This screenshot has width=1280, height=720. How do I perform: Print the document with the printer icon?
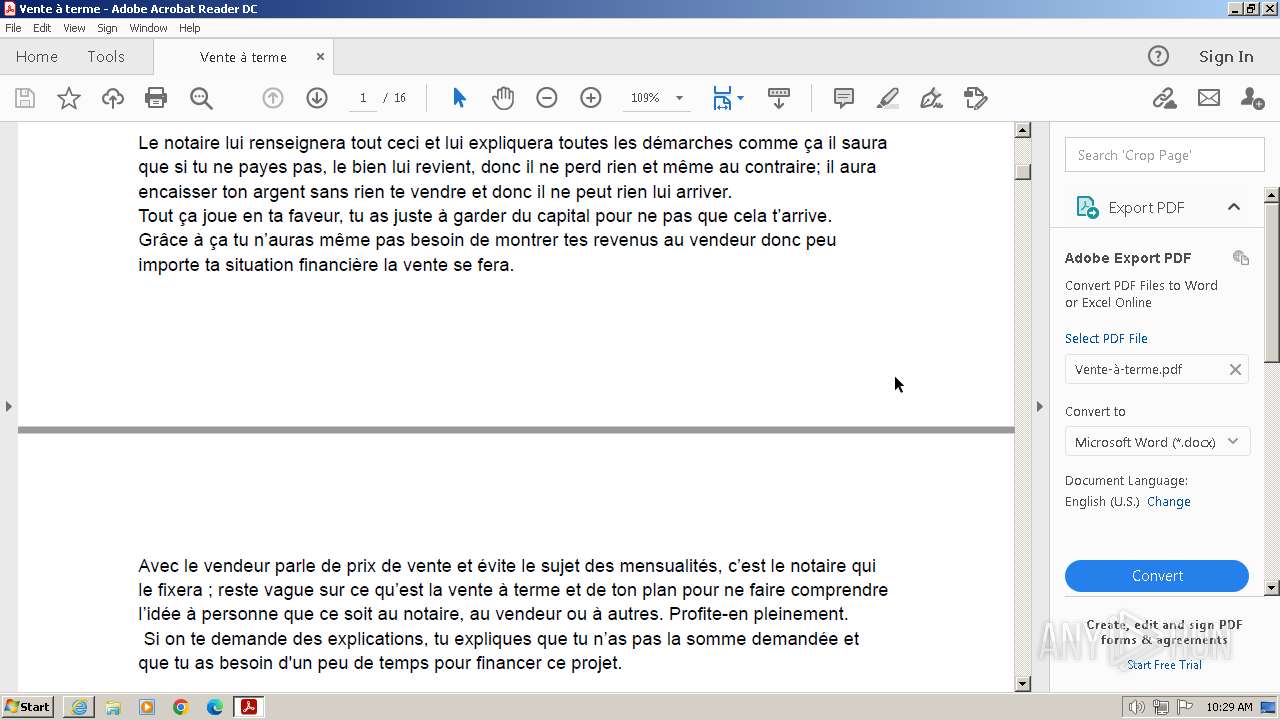156,98
